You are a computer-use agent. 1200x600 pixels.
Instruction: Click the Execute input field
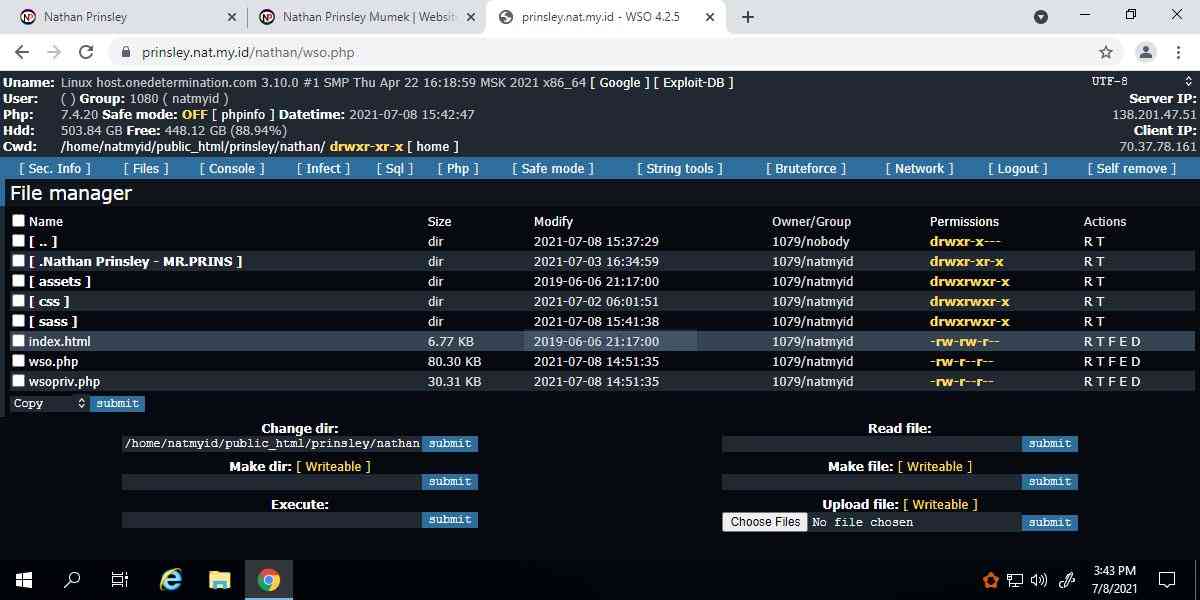point(272,519)
